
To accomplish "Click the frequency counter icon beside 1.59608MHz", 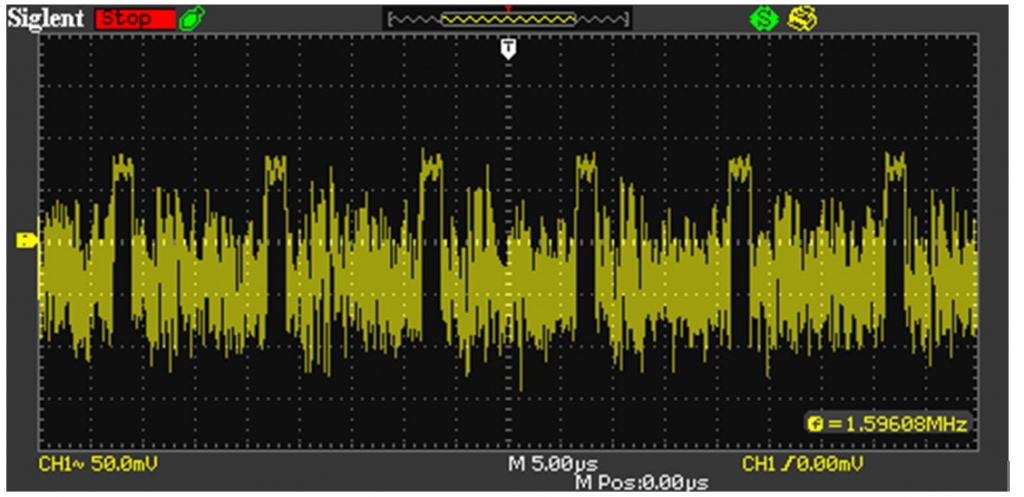I will click(x=815, y=424).
